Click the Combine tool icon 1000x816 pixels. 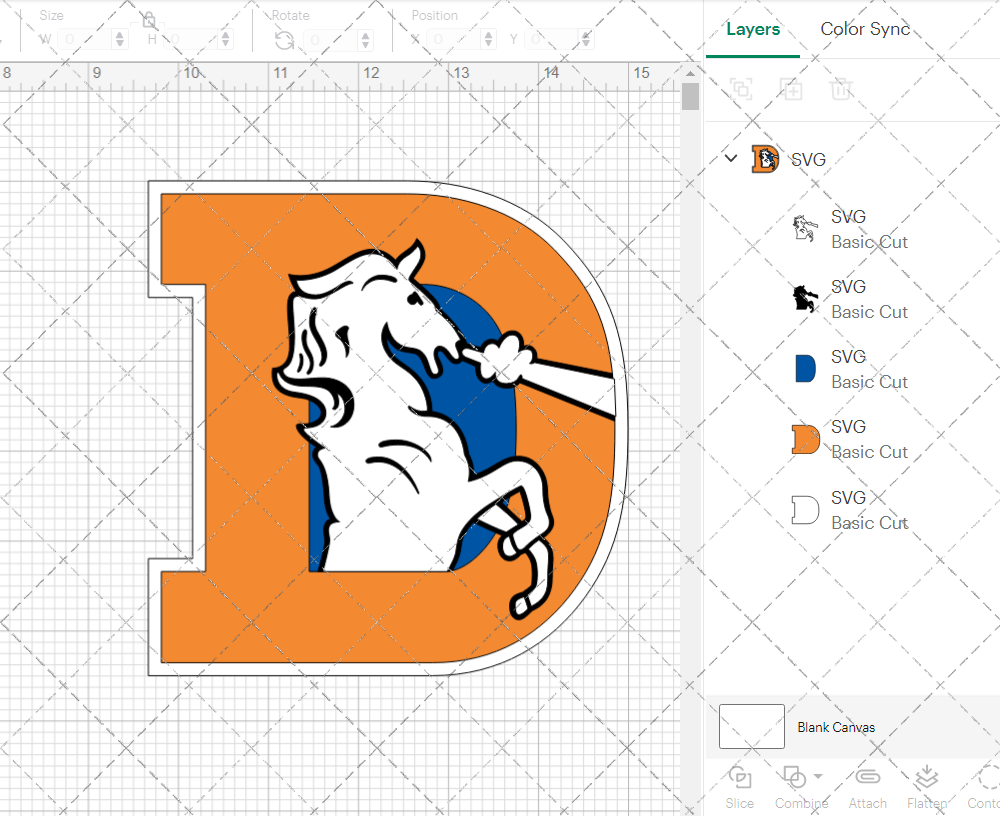(794, 777)
